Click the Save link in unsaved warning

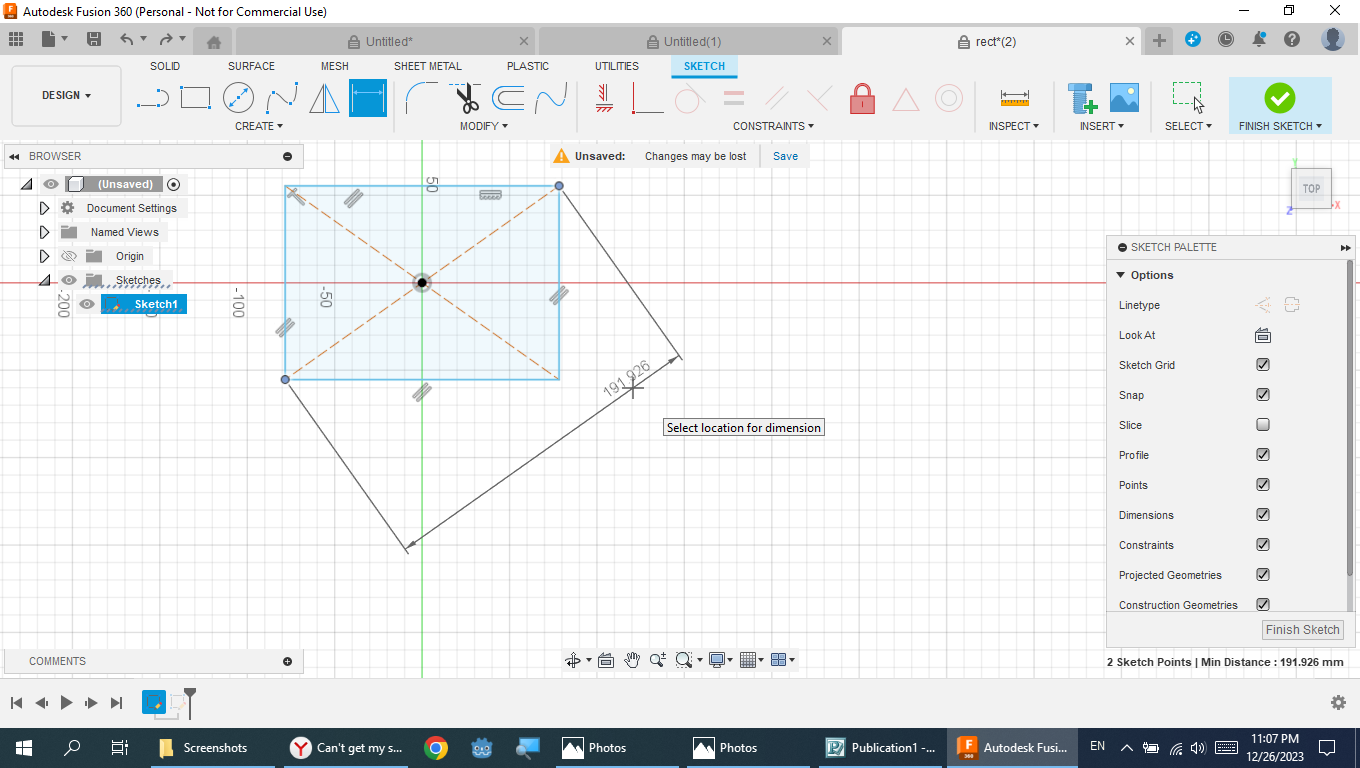pyautogui.click(x=785, y=156)
